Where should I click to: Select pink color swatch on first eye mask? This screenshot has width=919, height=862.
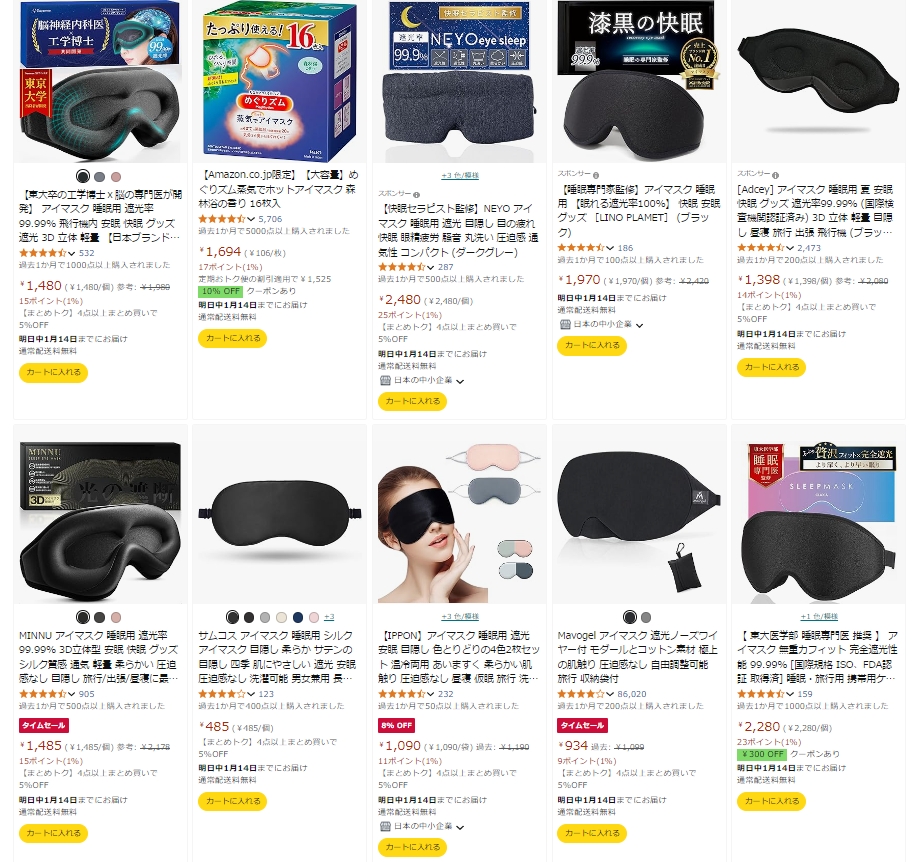click(x=116, y=177)
